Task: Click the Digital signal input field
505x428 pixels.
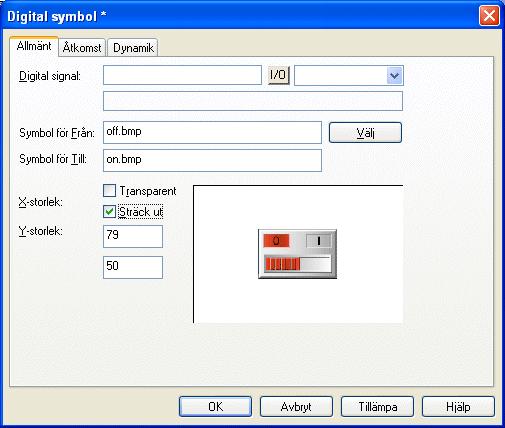Action: (182, 75)
